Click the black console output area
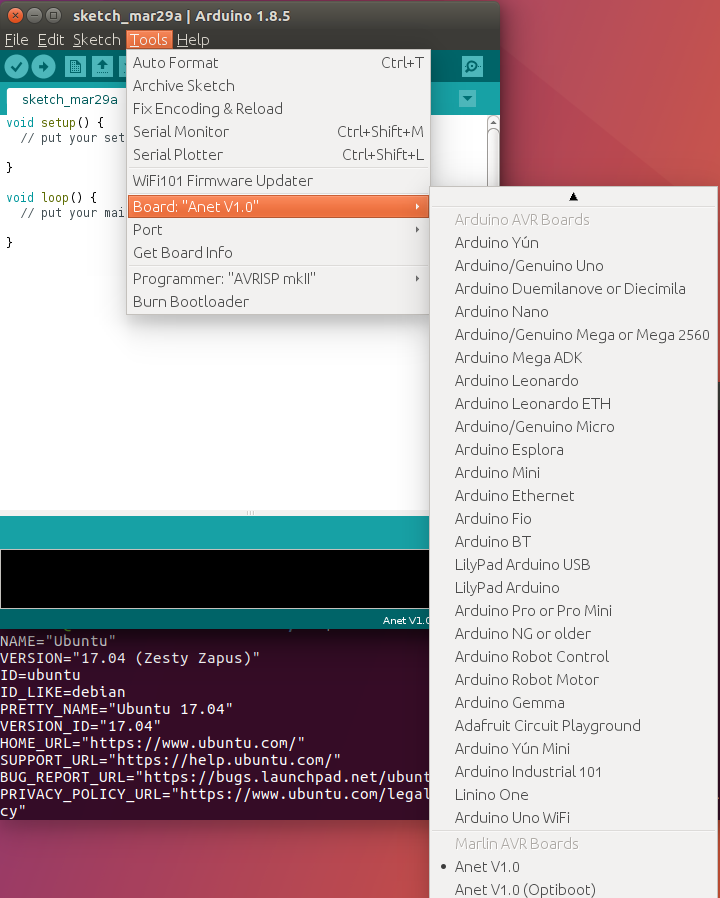This screenshot has width=720, height=898. coord(215,578)
